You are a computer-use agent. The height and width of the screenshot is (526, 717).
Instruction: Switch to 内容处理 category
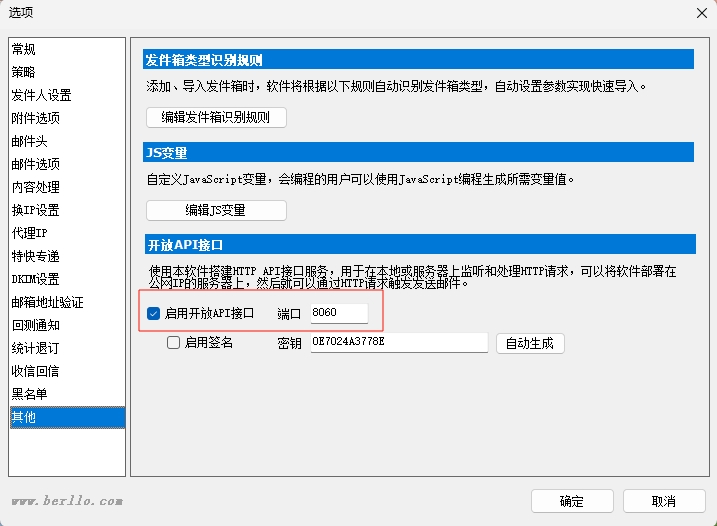[35, 187]
